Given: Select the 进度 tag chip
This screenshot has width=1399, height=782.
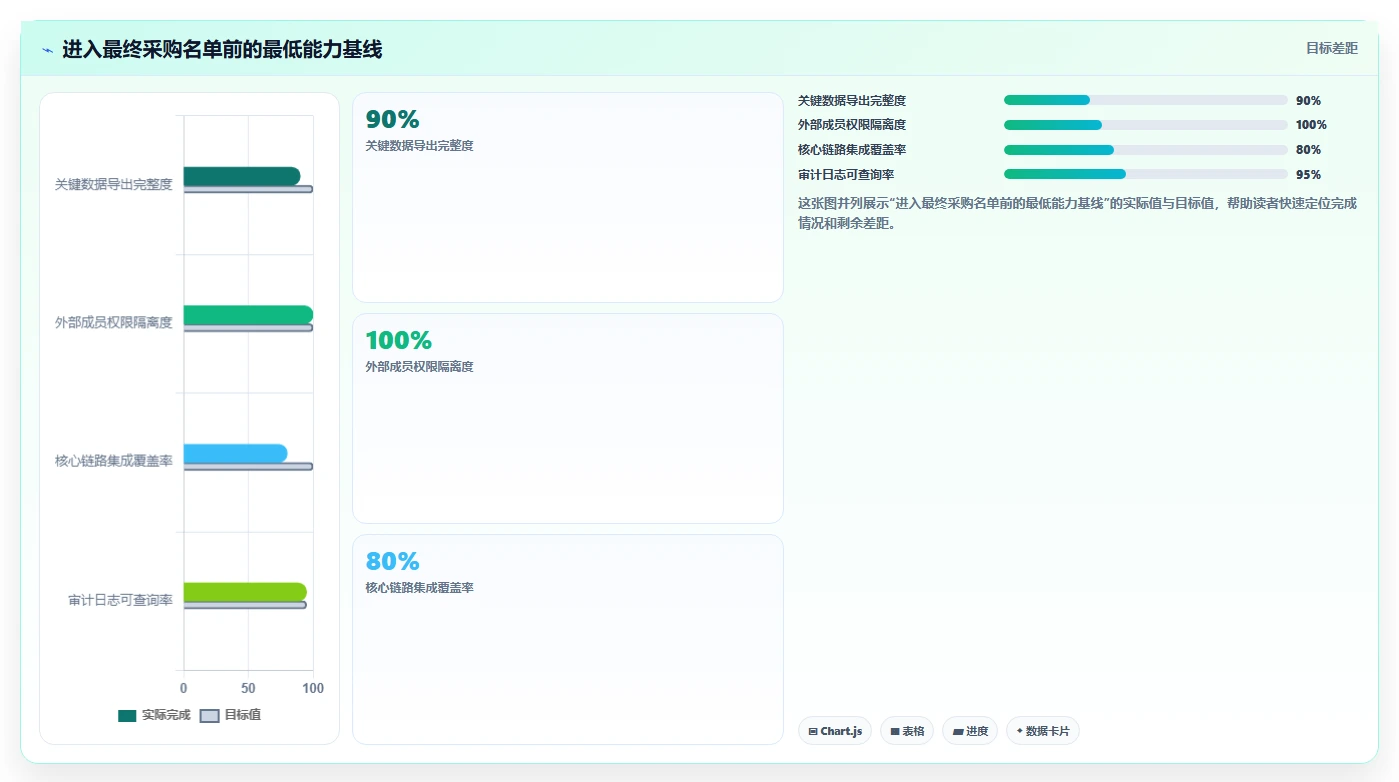Looking at the screenshot, I should tap(970, 731).
